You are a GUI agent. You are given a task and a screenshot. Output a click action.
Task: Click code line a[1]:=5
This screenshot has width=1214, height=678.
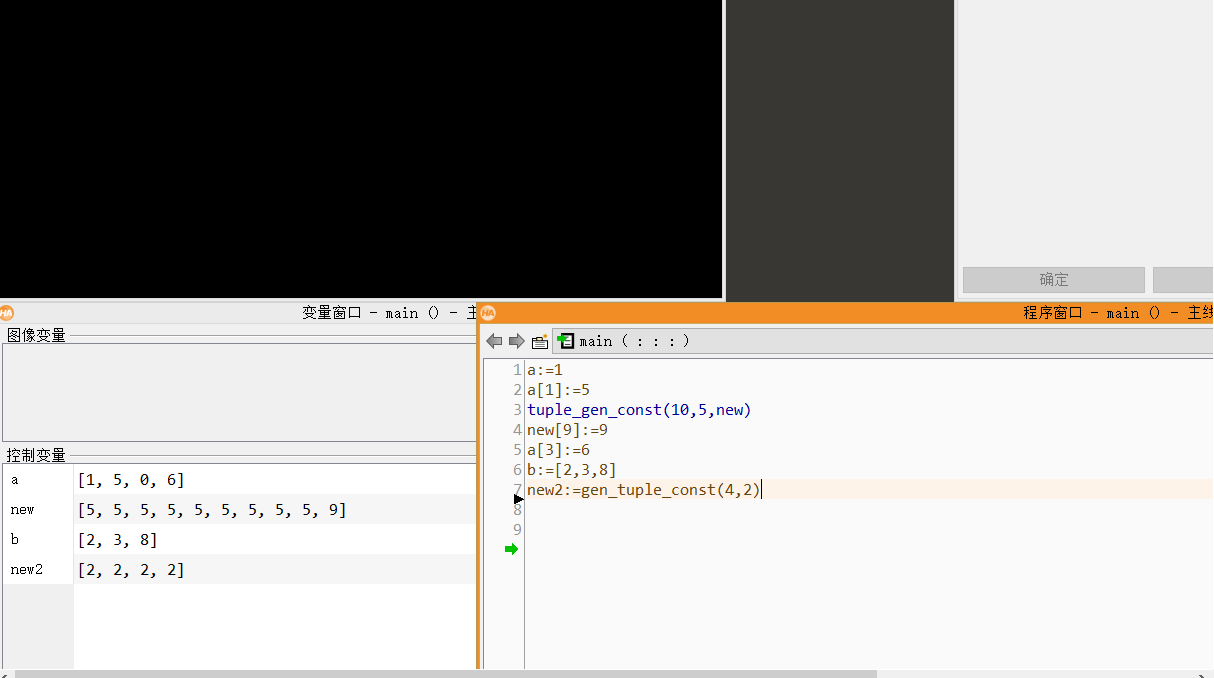(x=558, y=390)
